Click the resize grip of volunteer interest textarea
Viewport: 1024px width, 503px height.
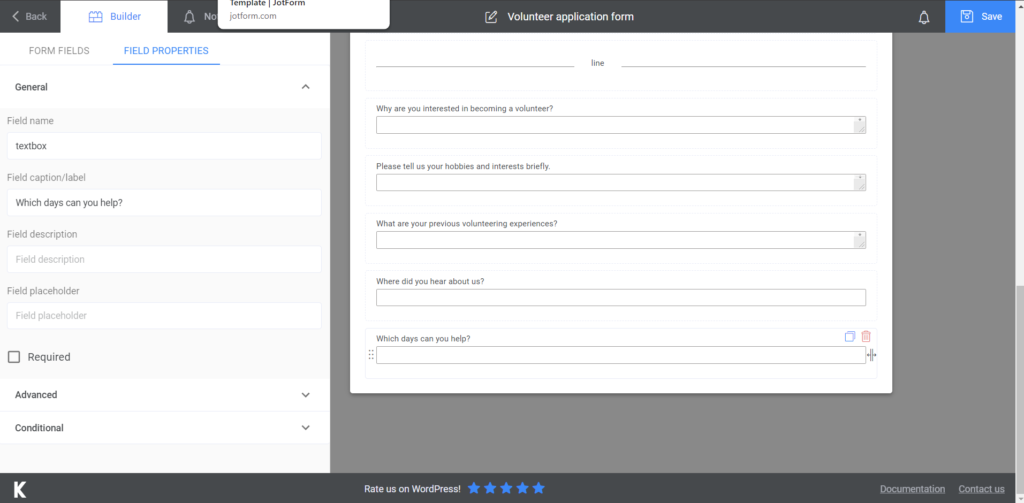pos(860,127)
